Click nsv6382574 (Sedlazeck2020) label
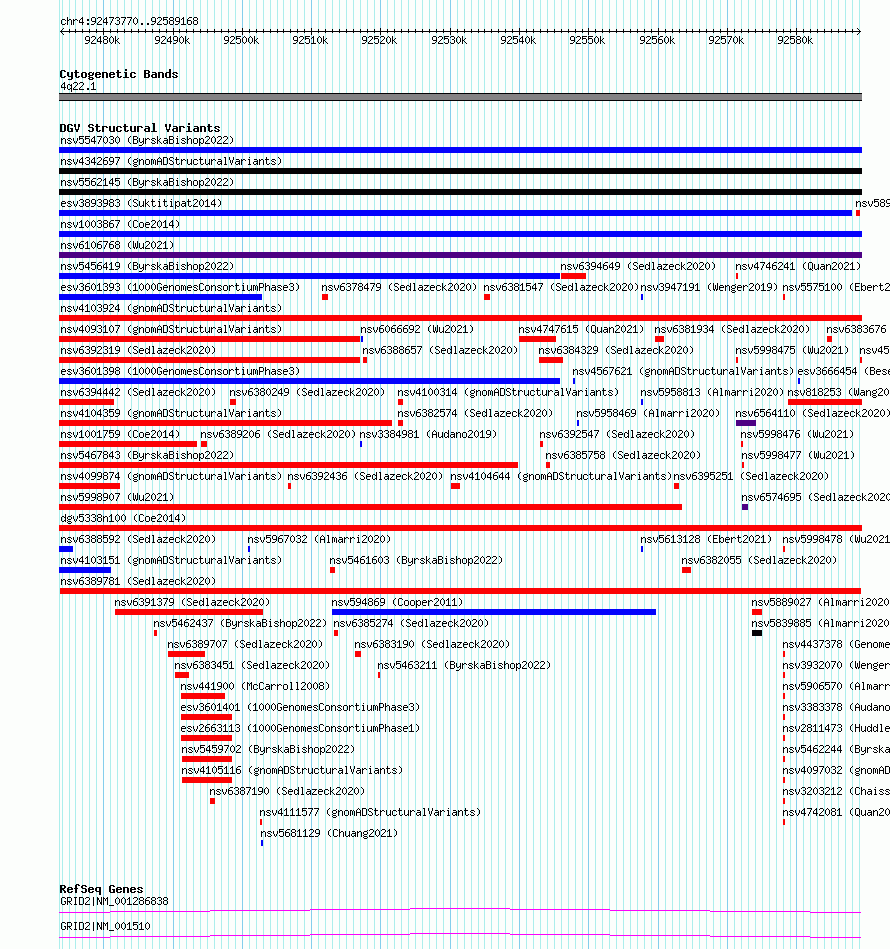 (x=475, y=413)
